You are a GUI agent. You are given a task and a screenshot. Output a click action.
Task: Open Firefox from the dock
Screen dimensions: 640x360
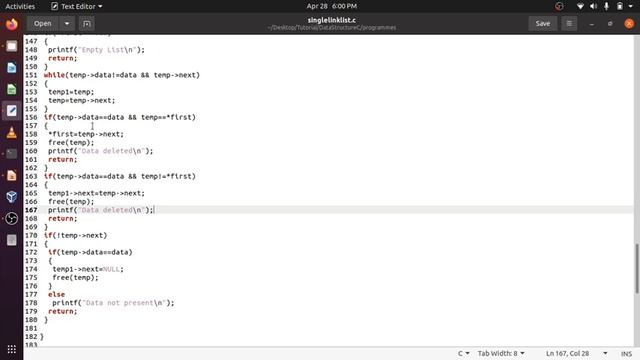11,24
